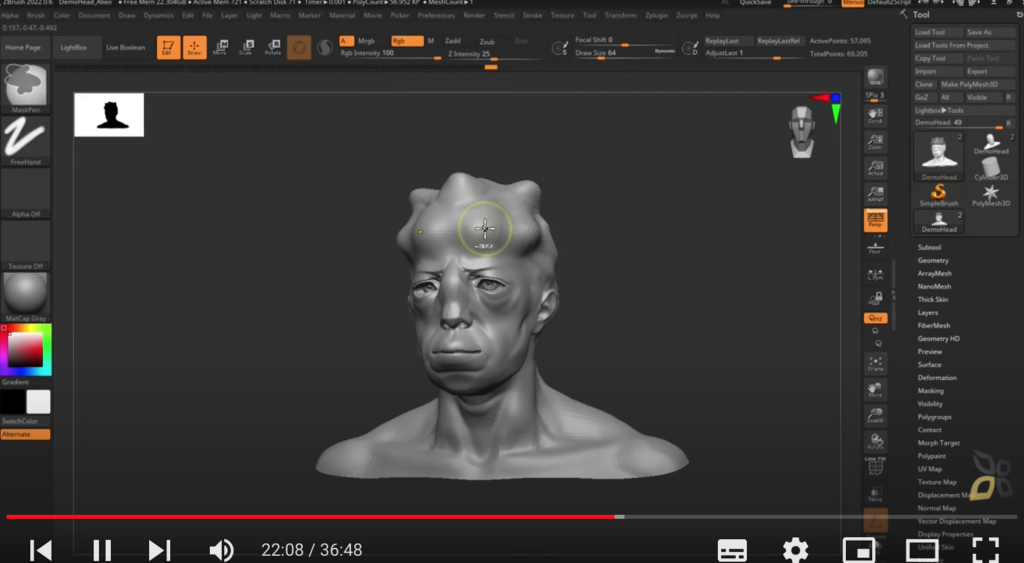Expand the Polygroups subpalette
This screenshot has width=1024, height=563.
(934, 417)
